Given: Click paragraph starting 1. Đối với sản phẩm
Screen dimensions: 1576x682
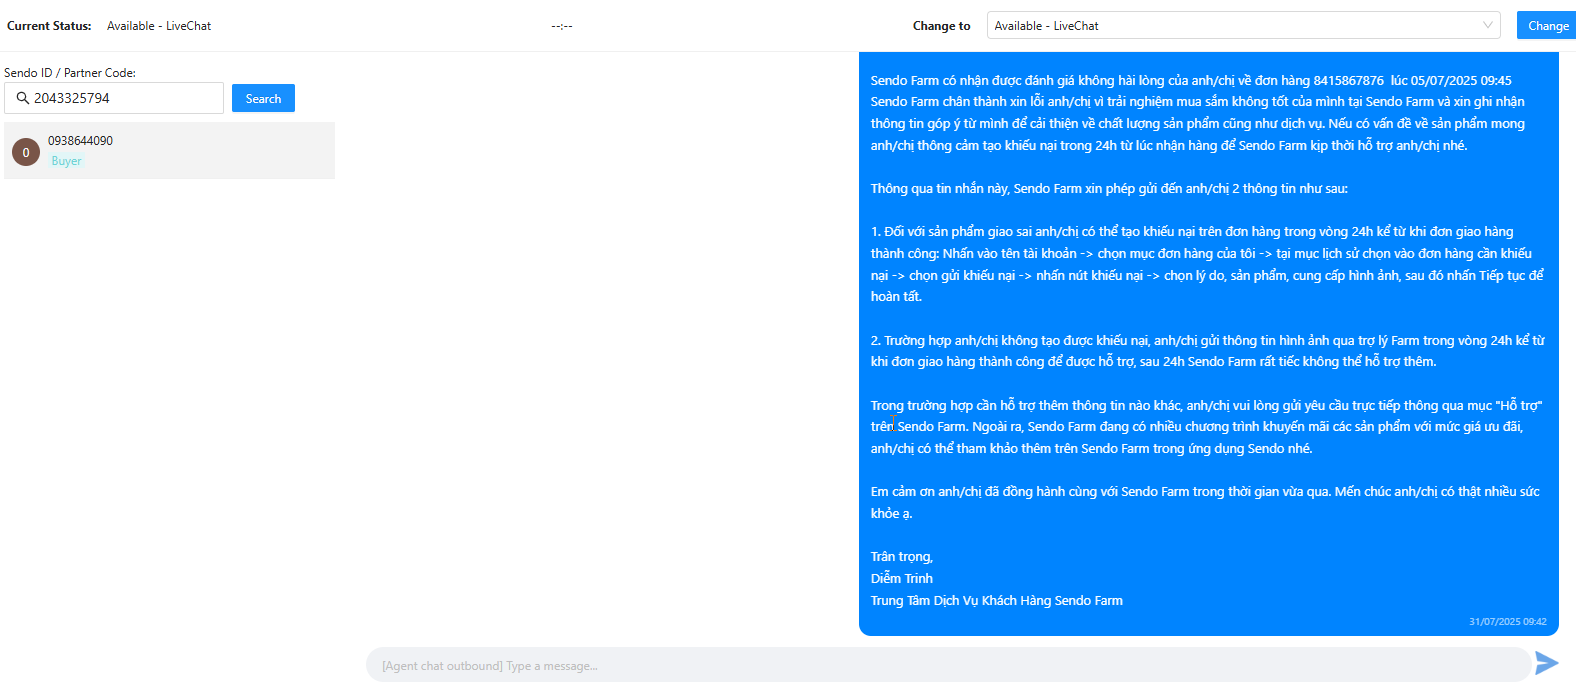Looking at the screenshot, I should (1207, 264).
